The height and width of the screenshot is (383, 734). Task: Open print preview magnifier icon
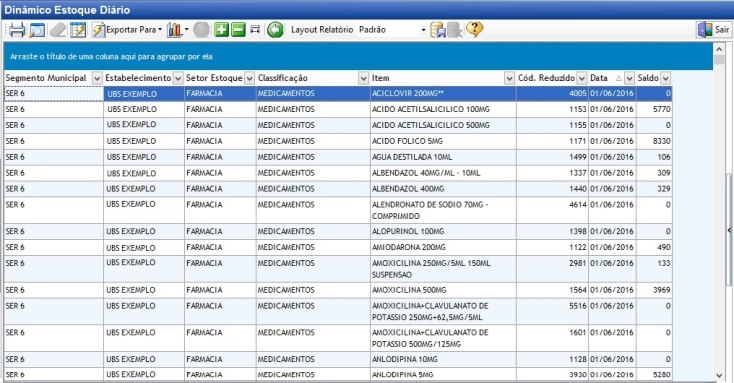(x=37, y=30)
